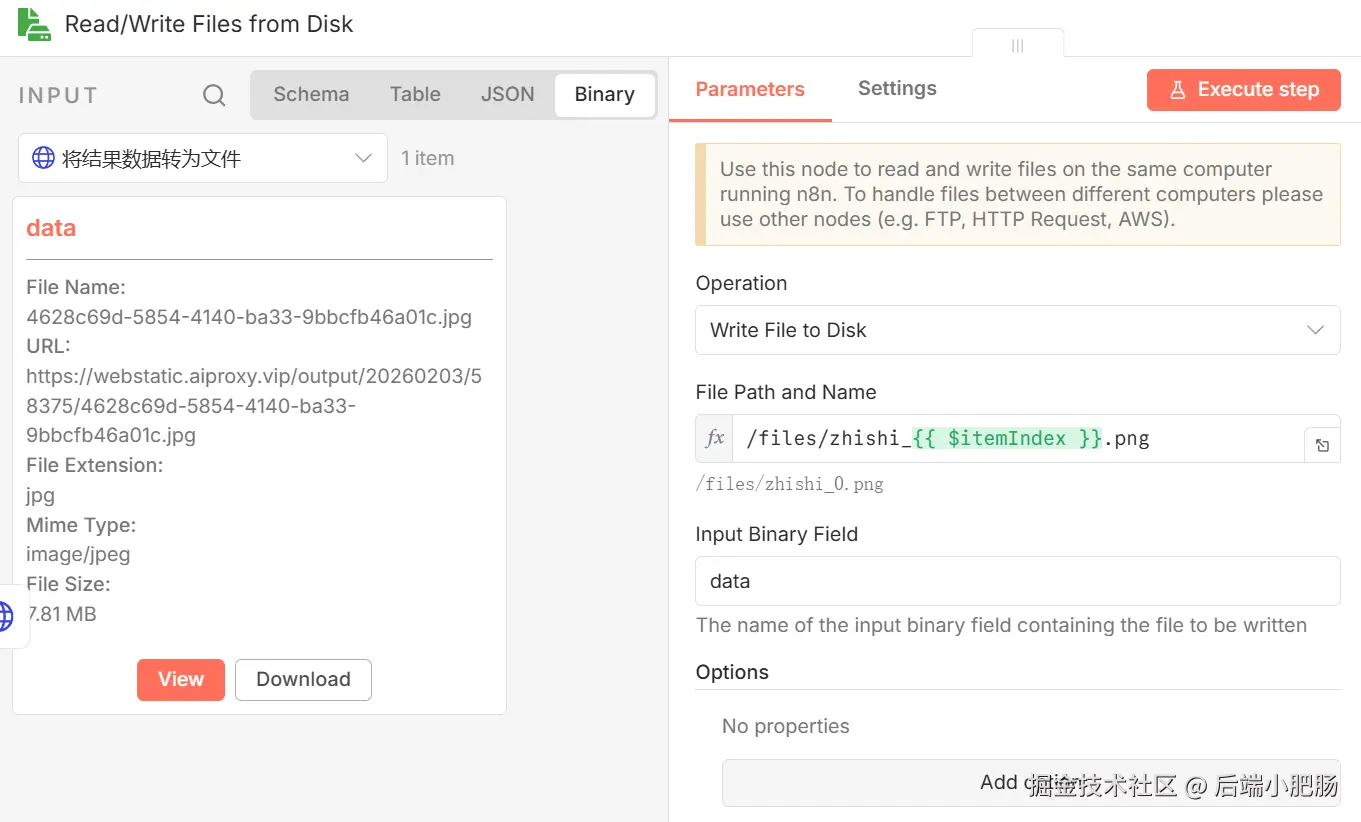Open the Settings tab
The width and height of the screenshot is (1361, 822).
tap(897, 88)
